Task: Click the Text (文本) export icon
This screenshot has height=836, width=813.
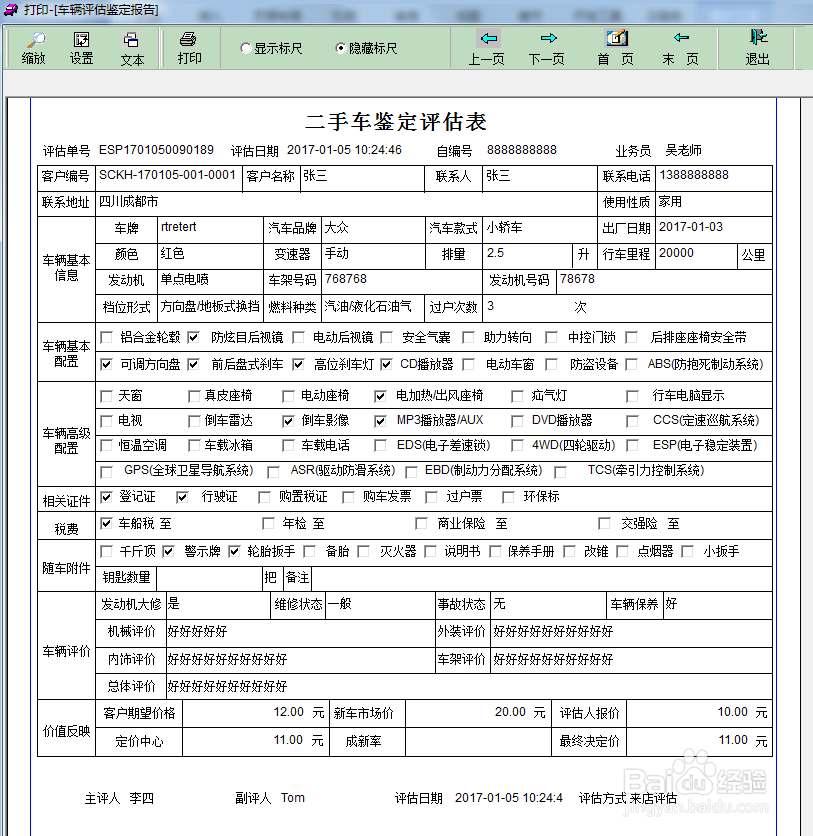Action: pos(131,40)
